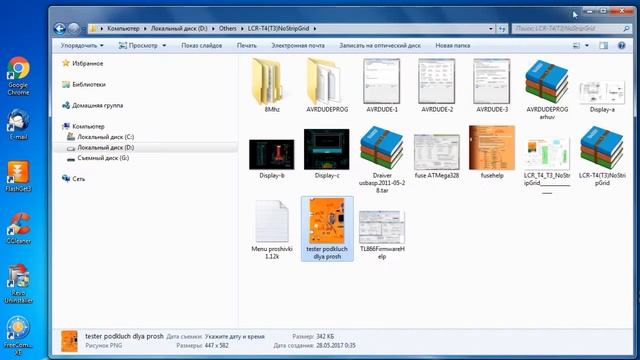Viewport: 640px width, 360px height.
Task: Open the Help icon
Action: click(x=621, y=46)
